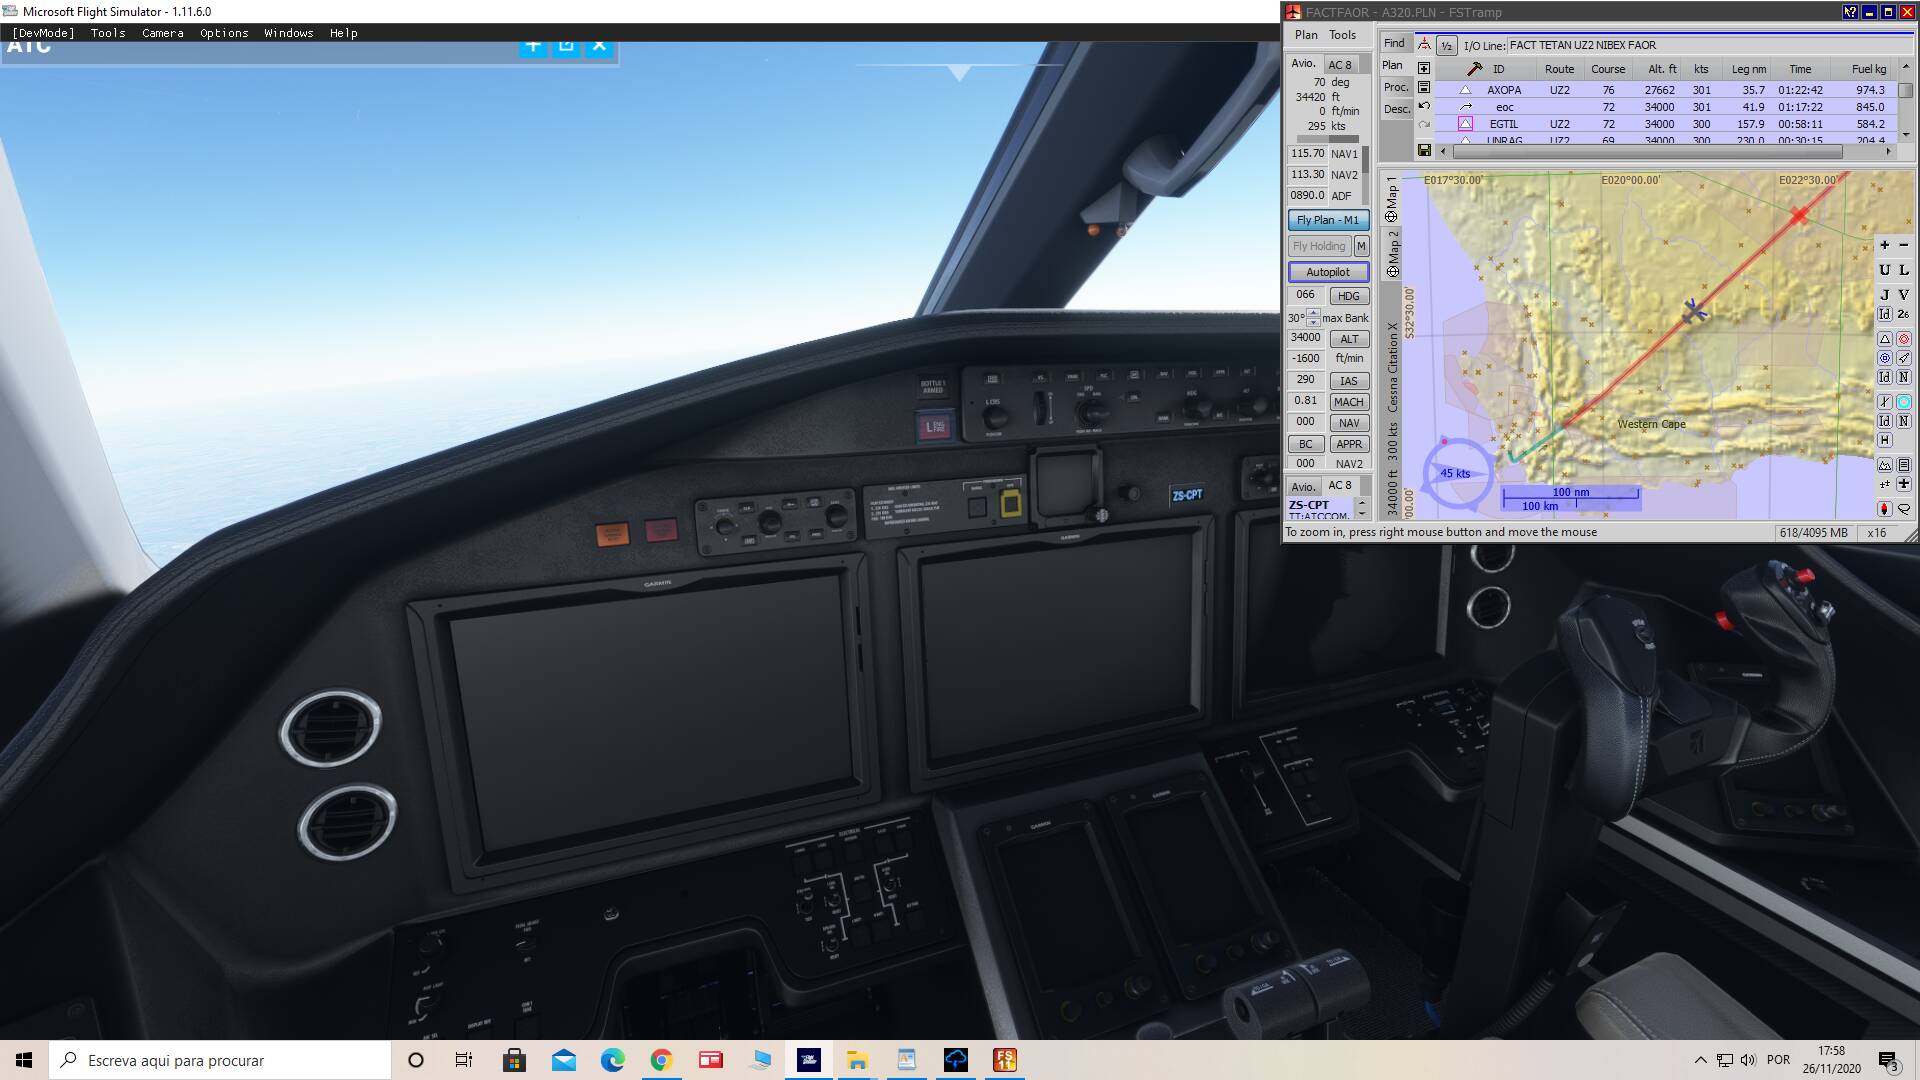Edit the I/O Line route field
Image resolution: width=1920 pixels, height=1080 pixels.
[x=1708, y=45]
